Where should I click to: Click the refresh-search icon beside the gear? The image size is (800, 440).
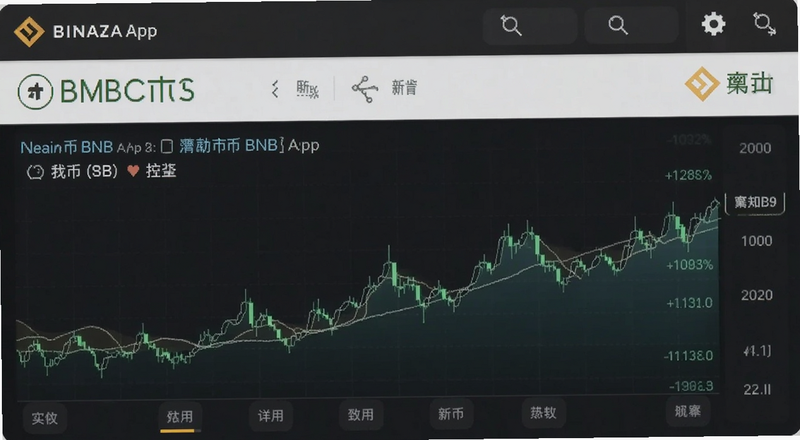[764, 24]
